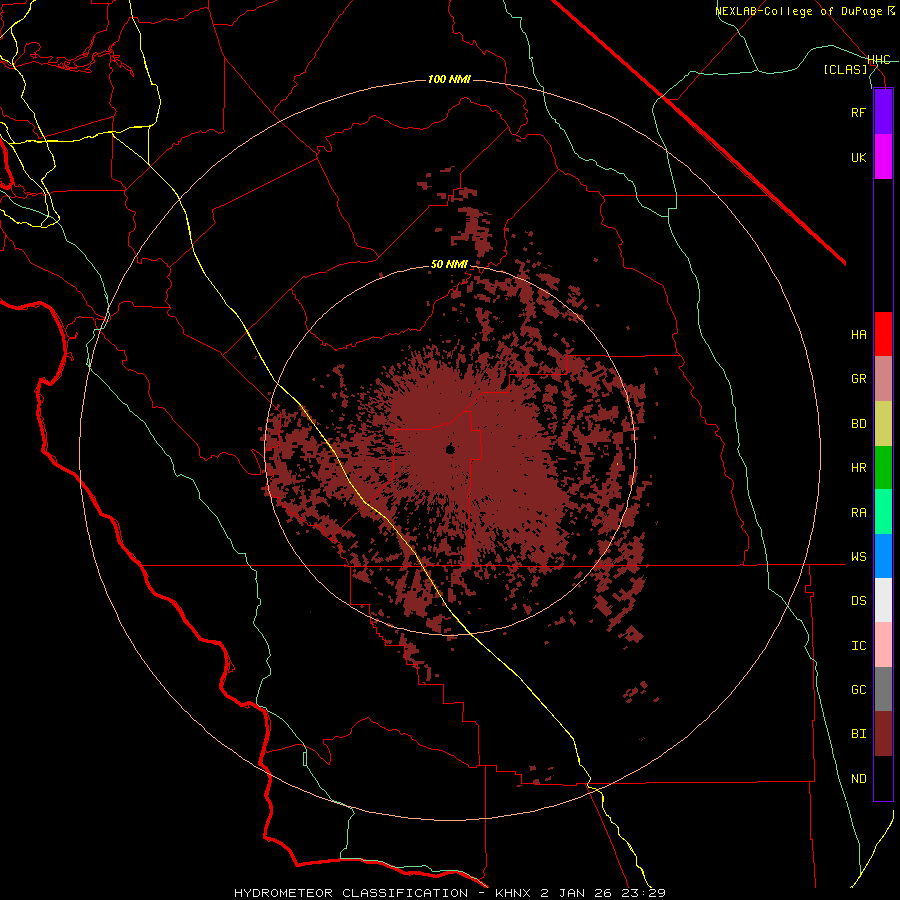Click the ND legend label
Viewport: 900px width, 900px height.
[858, 779]
